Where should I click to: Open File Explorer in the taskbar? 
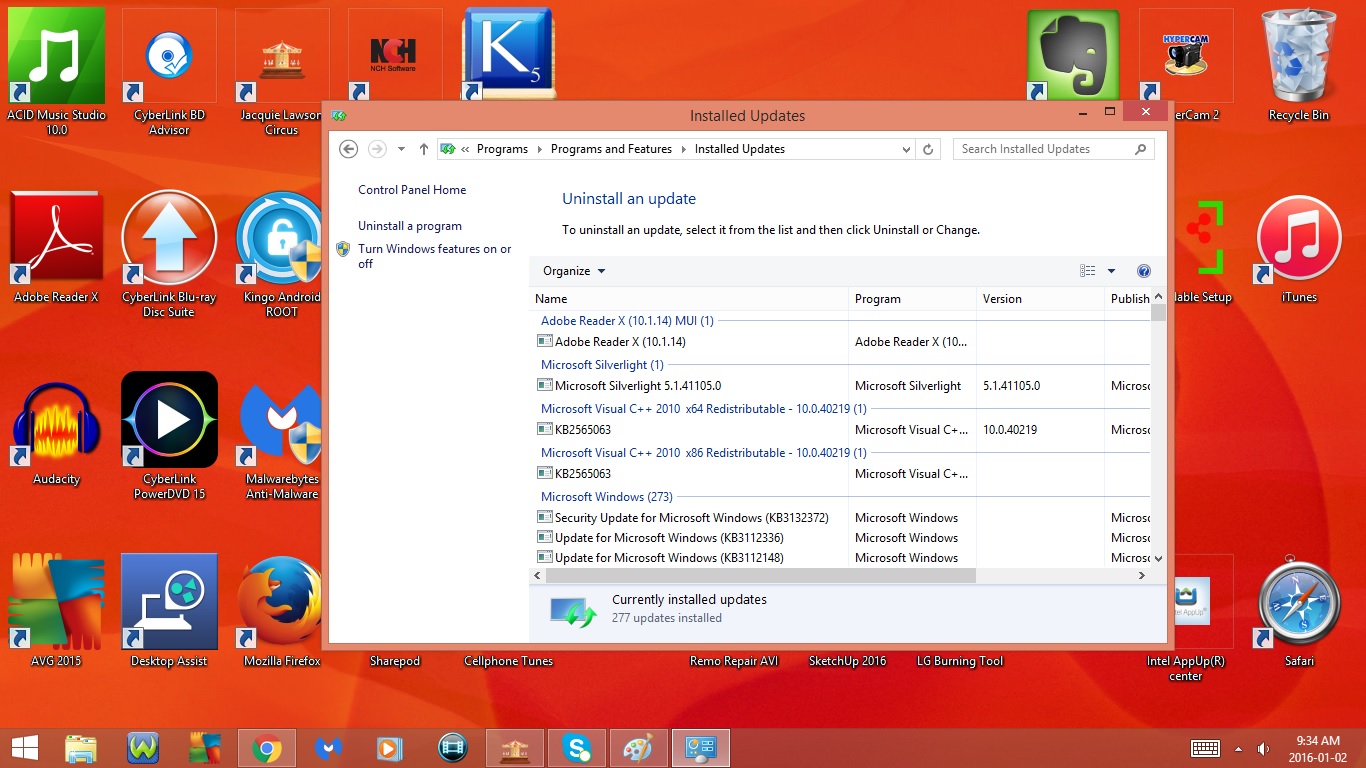81,748
